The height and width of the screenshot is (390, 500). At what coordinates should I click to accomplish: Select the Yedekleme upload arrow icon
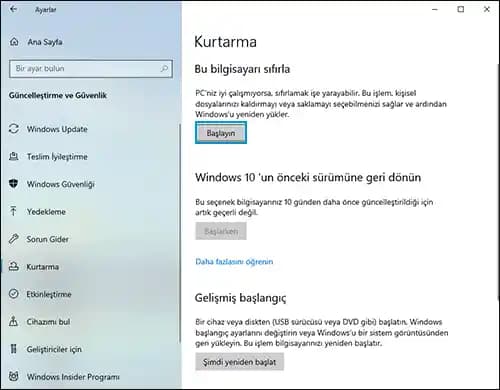(x=13, y=211)
